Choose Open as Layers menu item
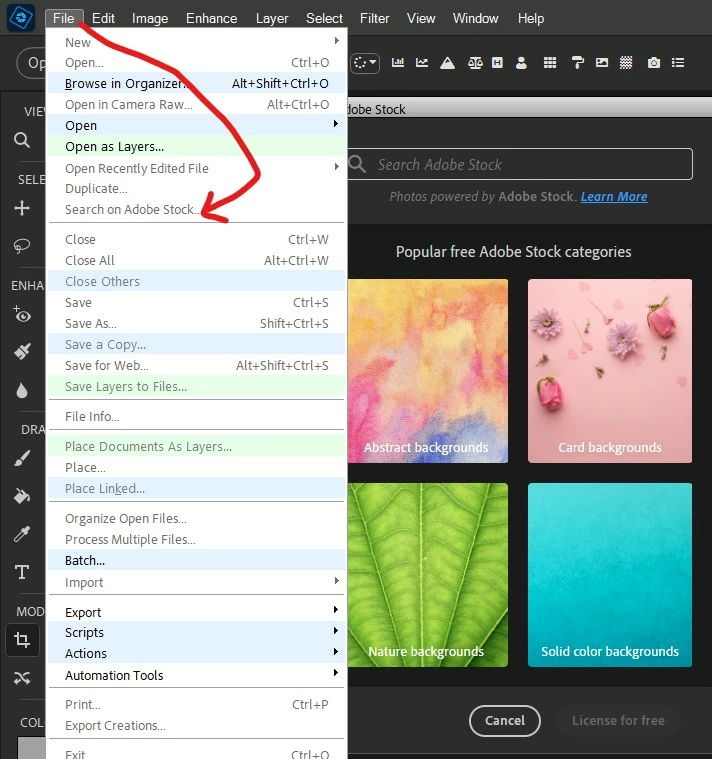The height and width of the screenshot is (759, 712). point(197,146)
